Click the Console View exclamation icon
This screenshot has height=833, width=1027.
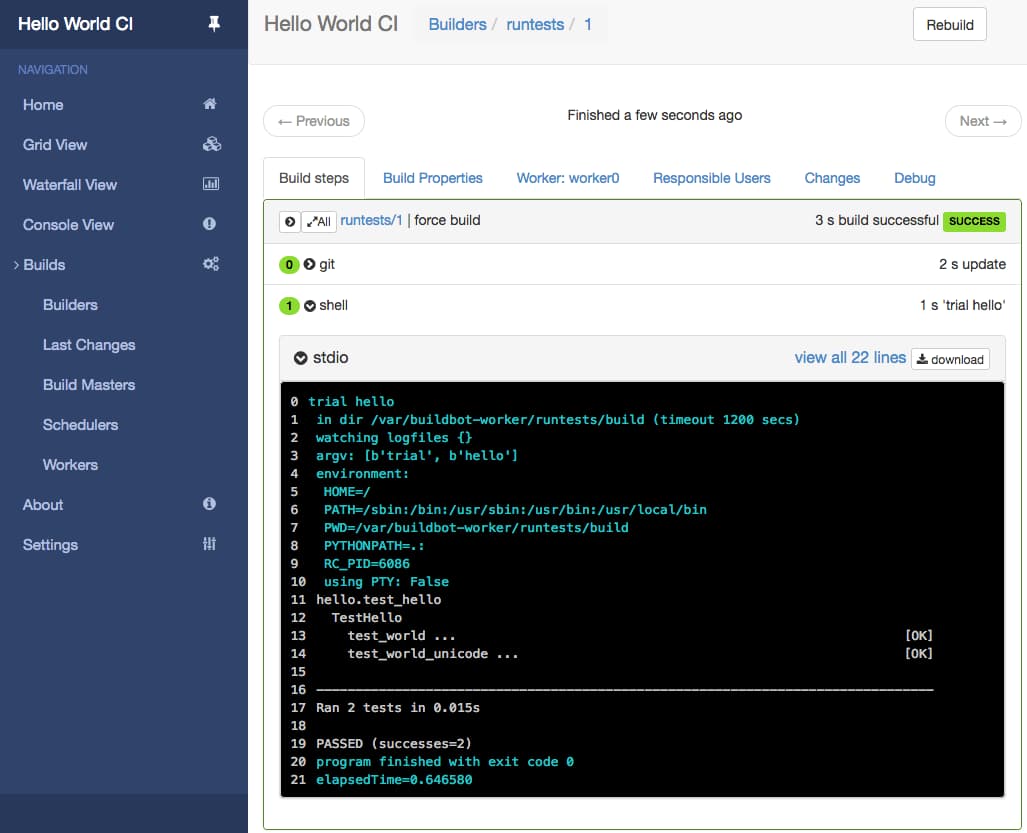209,224
